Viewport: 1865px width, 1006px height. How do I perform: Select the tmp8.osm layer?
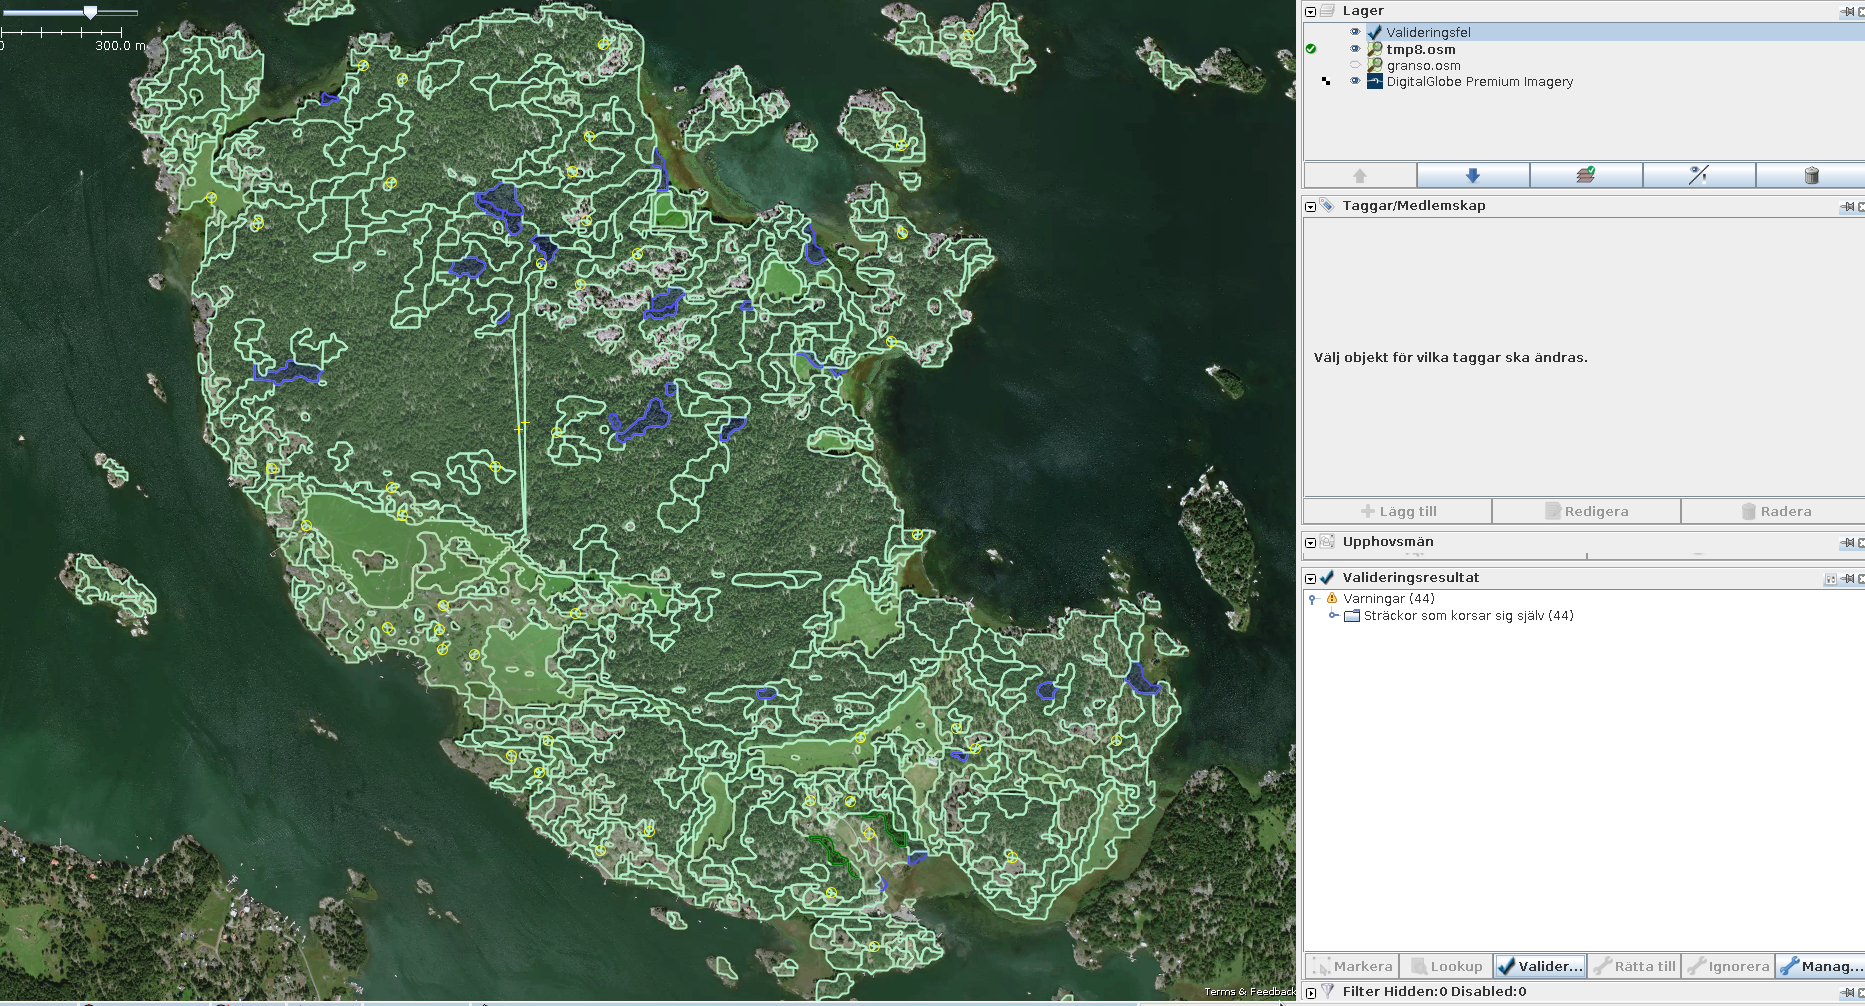[x=1420, y=49]
